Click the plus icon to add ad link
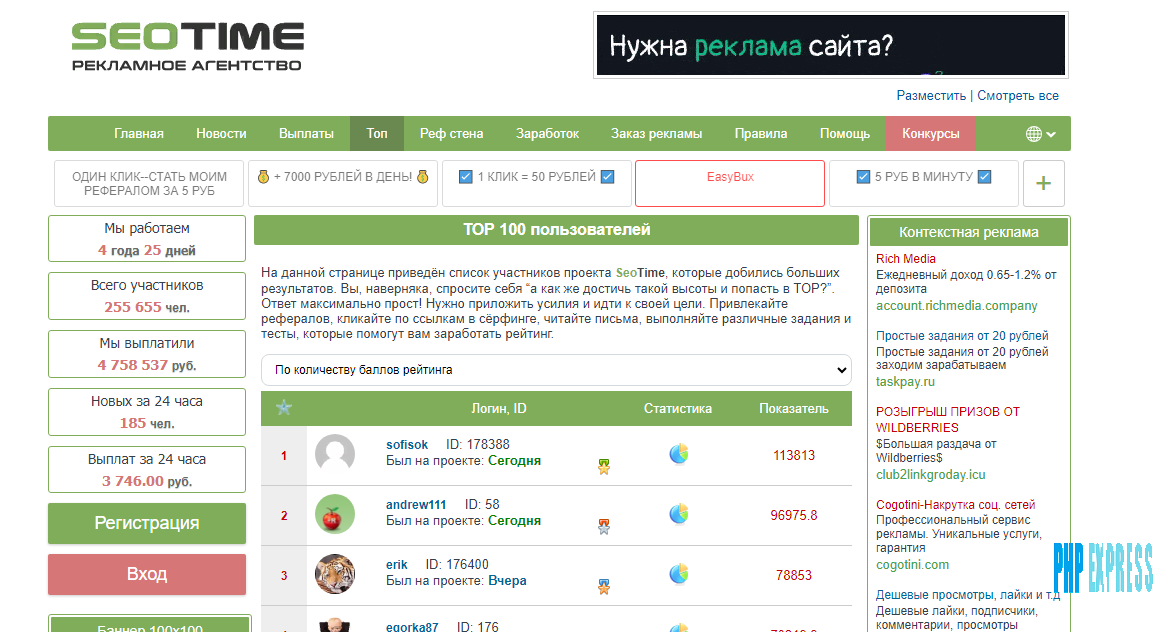The image size is (1174, 632). pyautogui.click(x=1043, y=183)
